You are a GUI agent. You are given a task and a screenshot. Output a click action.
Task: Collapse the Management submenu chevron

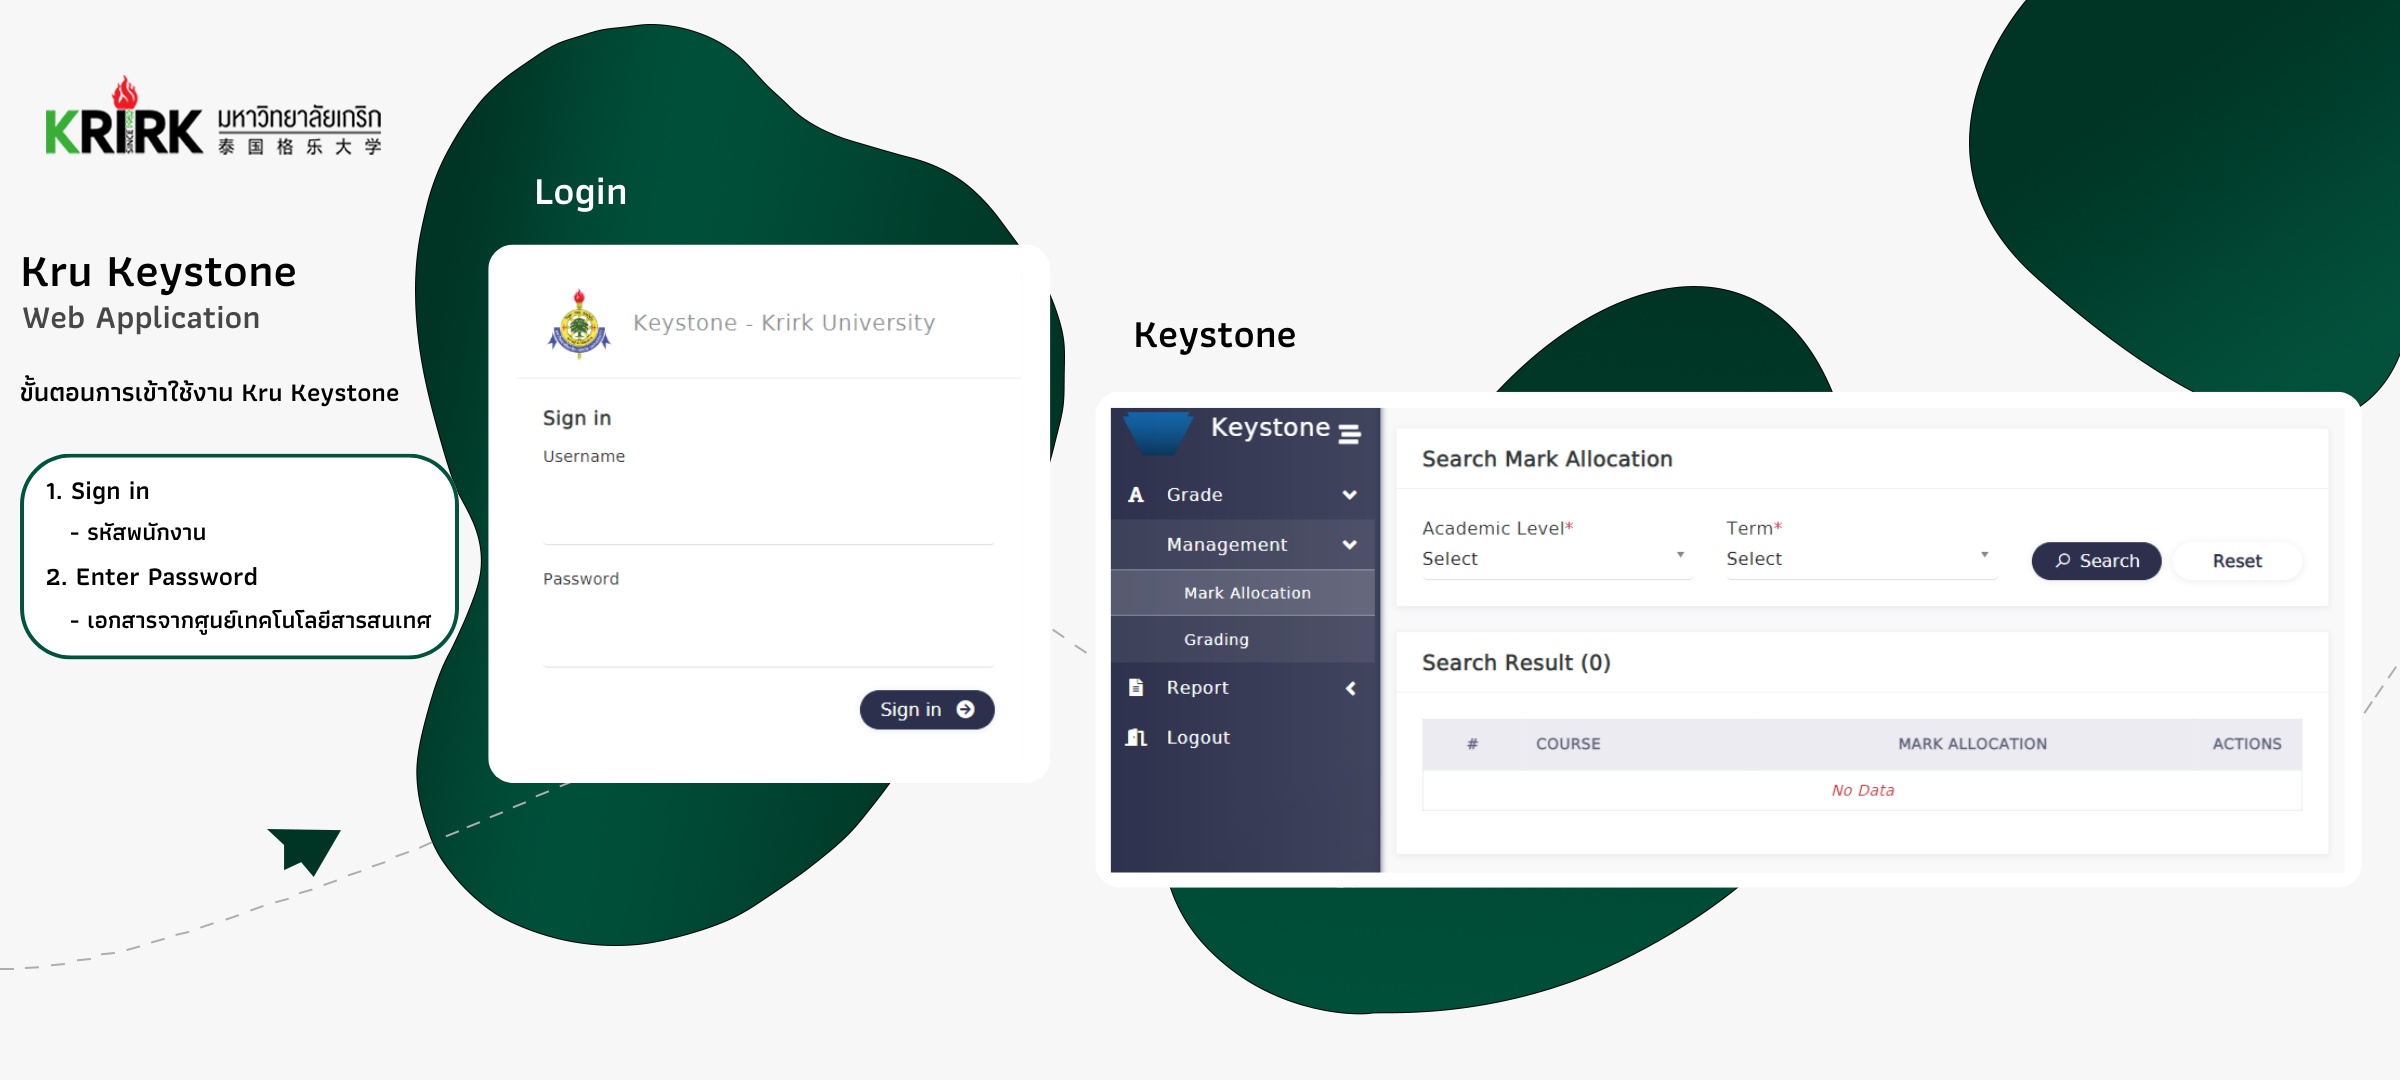tap(1349, 545)
